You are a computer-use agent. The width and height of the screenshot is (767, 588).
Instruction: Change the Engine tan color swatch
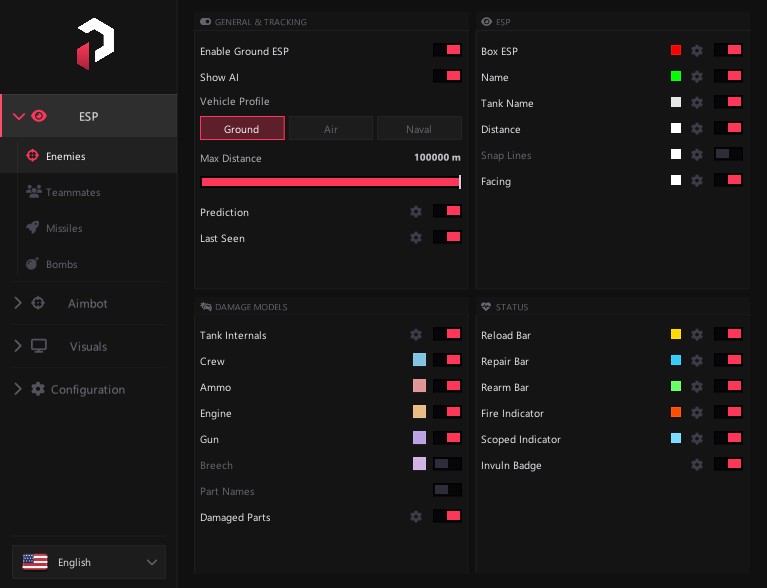tap(419, 412)
